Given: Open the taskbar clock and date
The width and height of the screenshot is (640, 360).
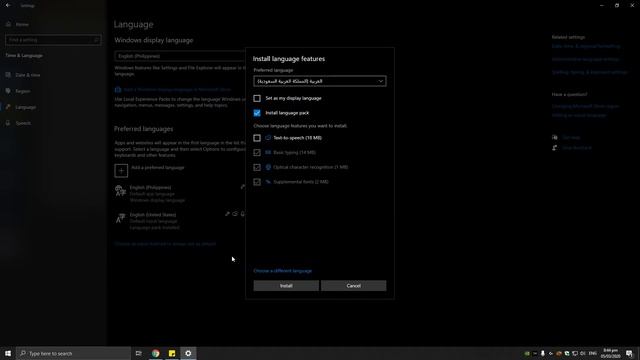Looking at the screenshot, I should tap(611, 353).
